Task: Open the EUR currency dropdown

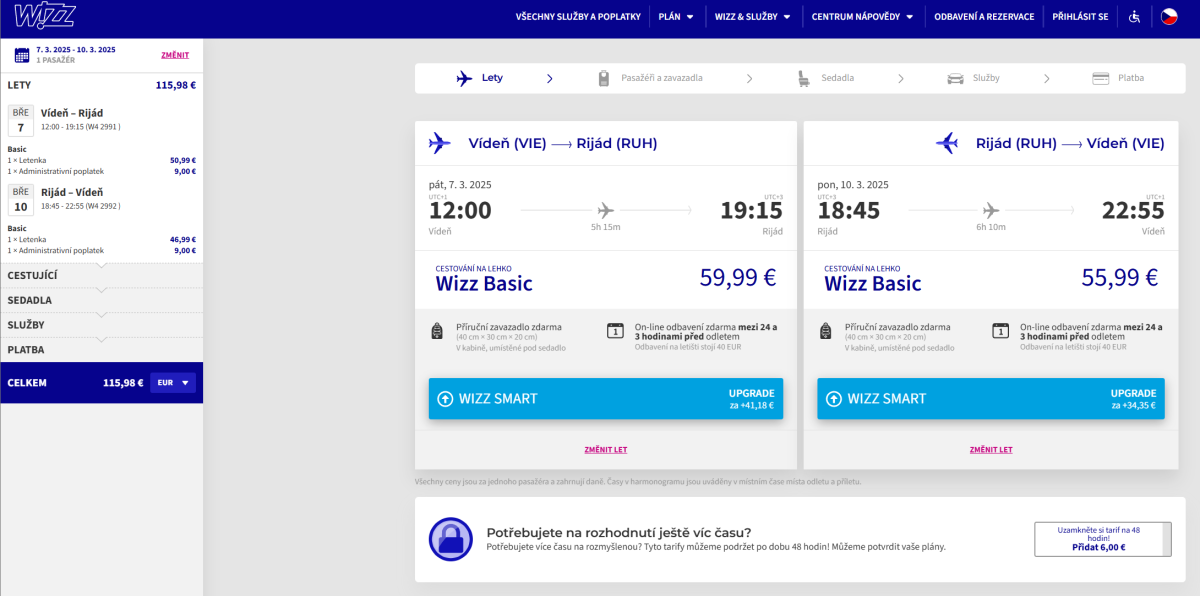Action: [173, 383]
